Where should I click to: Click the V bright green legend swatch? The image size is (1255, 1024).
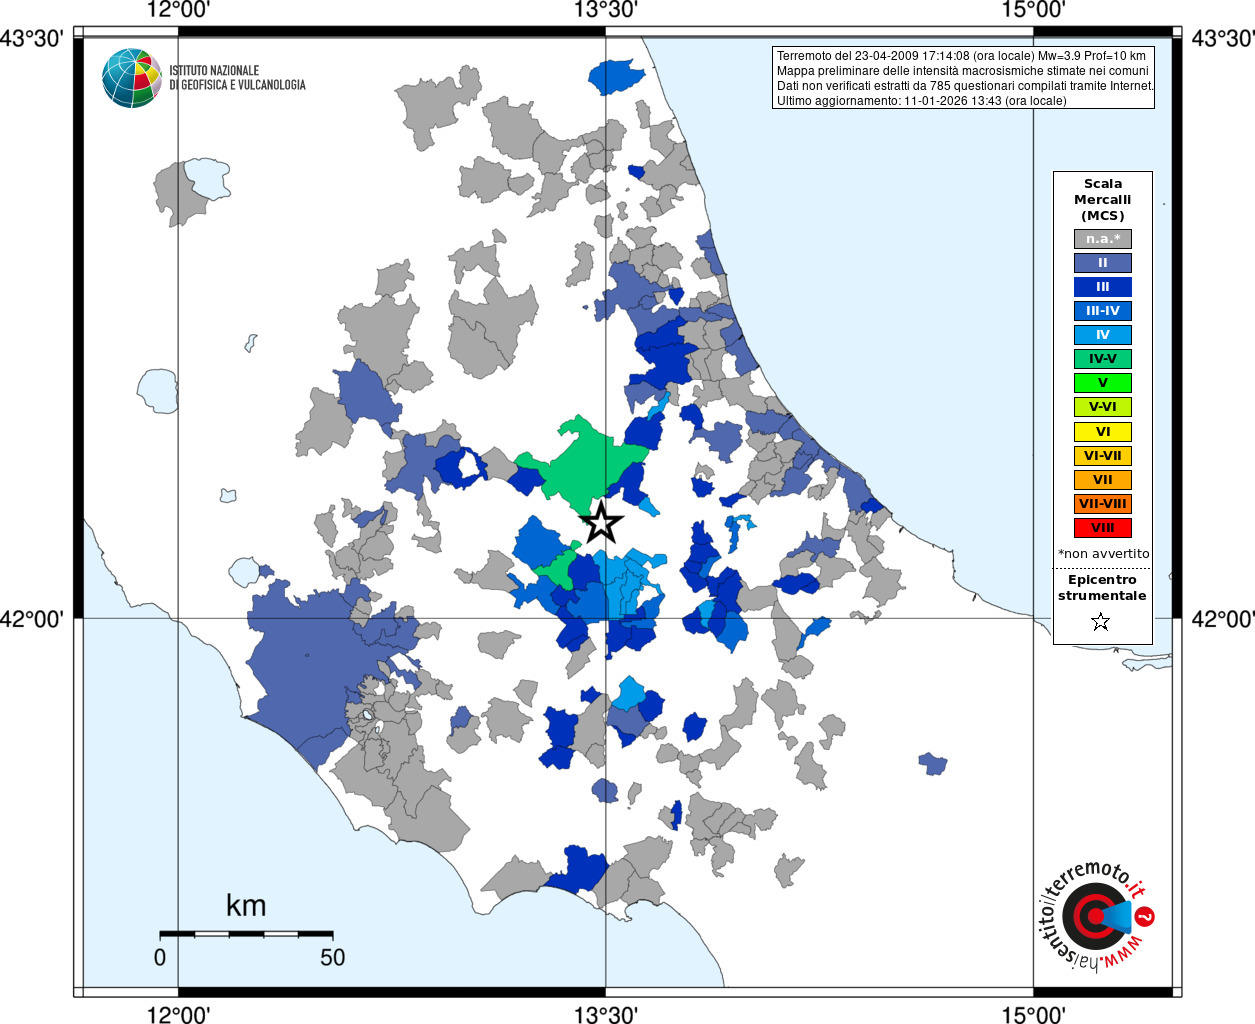click(x=1102, y=383)
